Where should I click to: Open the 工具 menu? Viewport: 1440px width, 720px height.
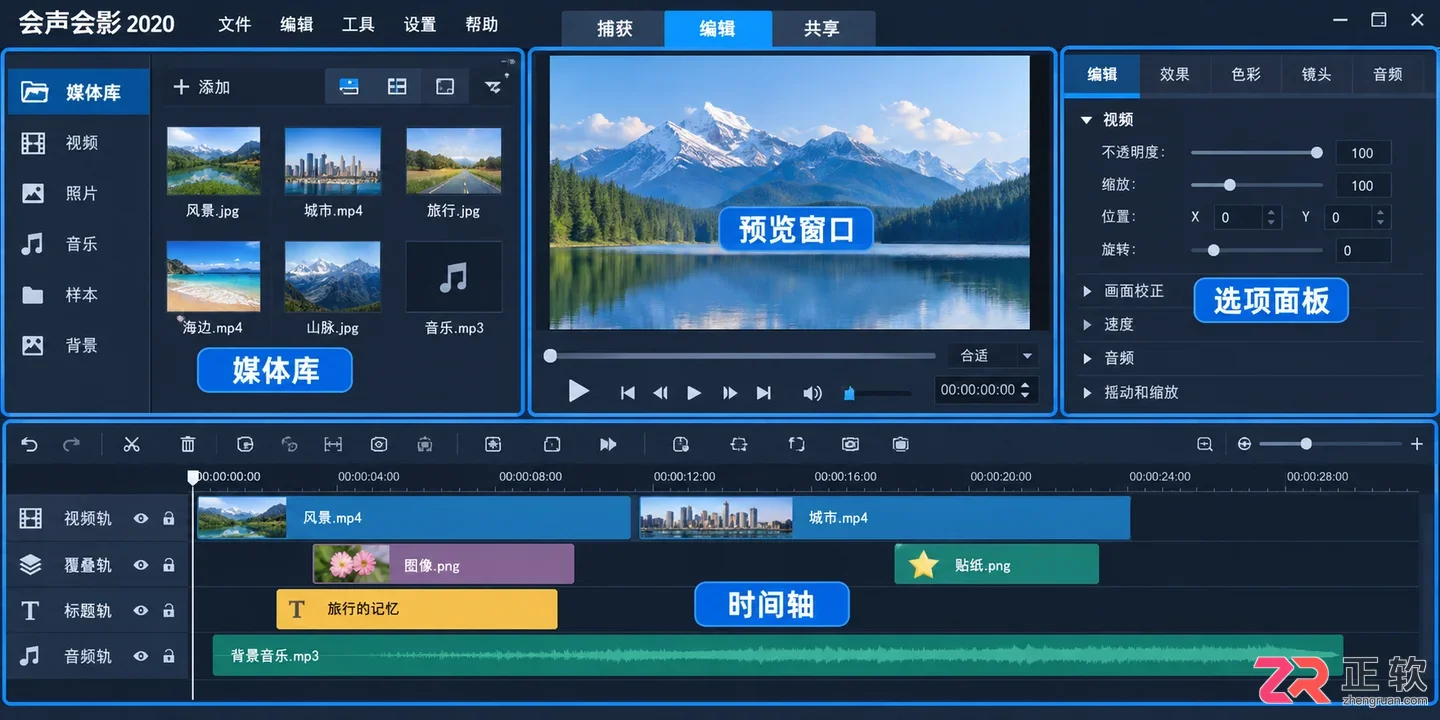click(358, 24)
